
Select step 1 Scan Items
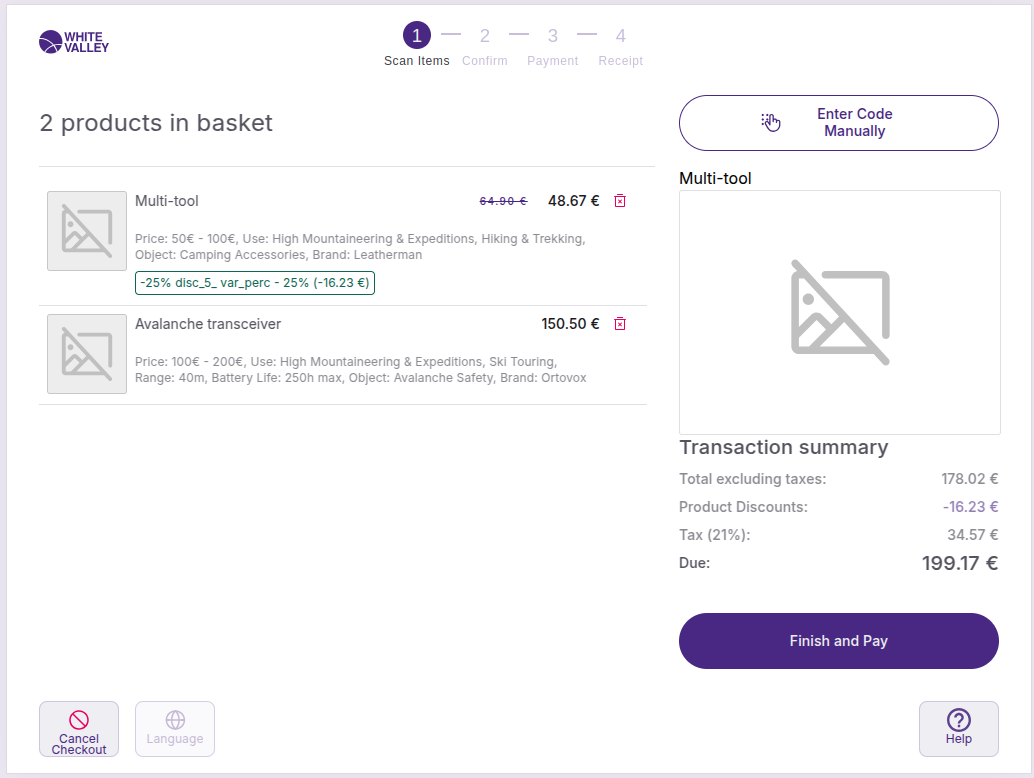coord(417,37)
